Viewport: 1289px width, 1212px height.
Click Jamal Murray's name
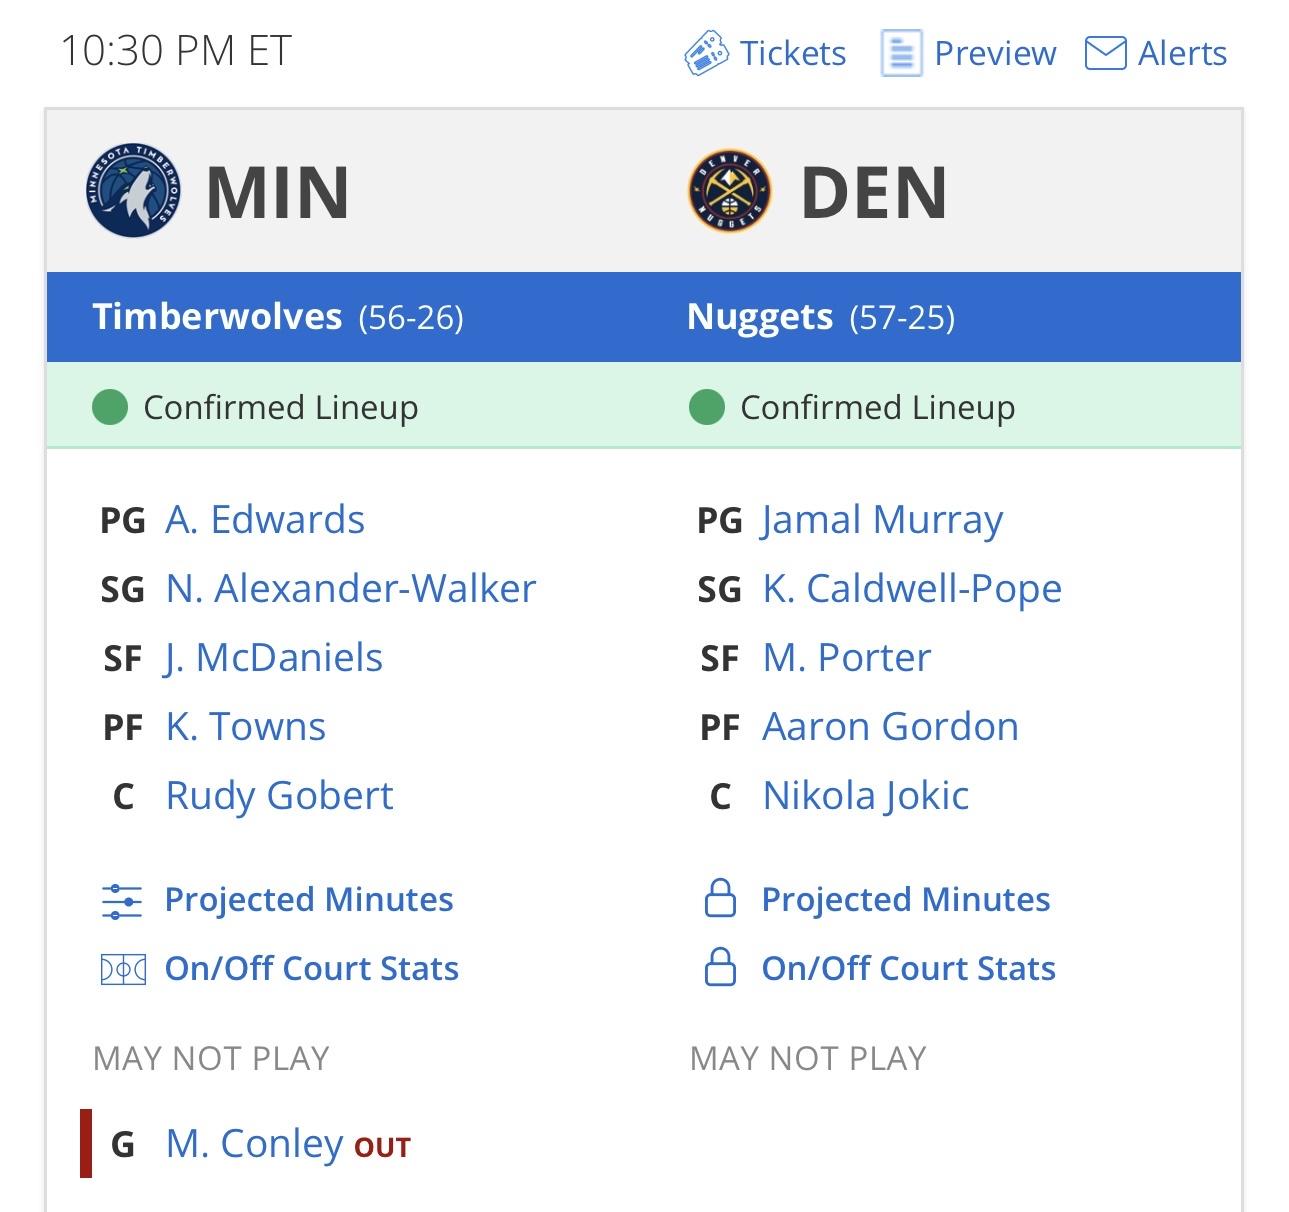pos(882,520)
